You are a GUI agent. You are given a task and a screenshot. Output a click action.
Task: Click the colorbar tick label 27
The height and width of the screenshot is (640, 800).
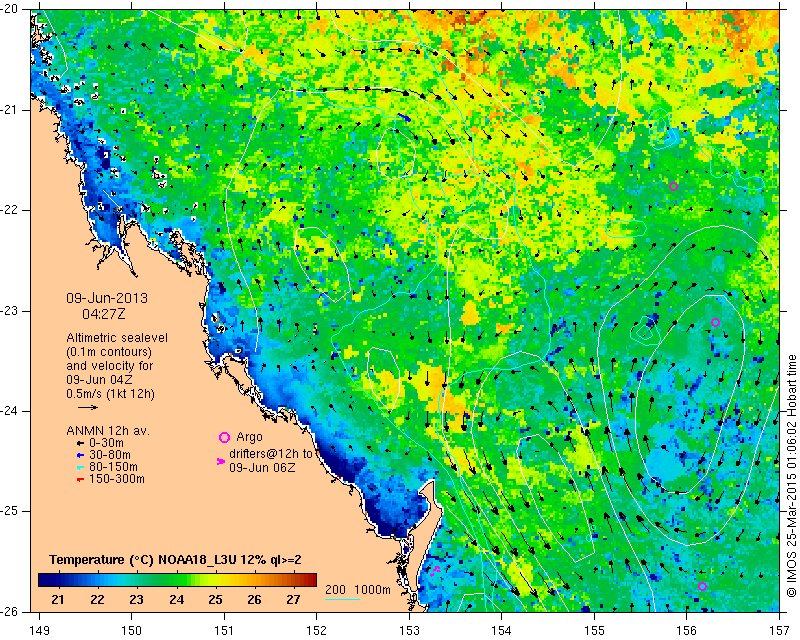tap(293, 600)
